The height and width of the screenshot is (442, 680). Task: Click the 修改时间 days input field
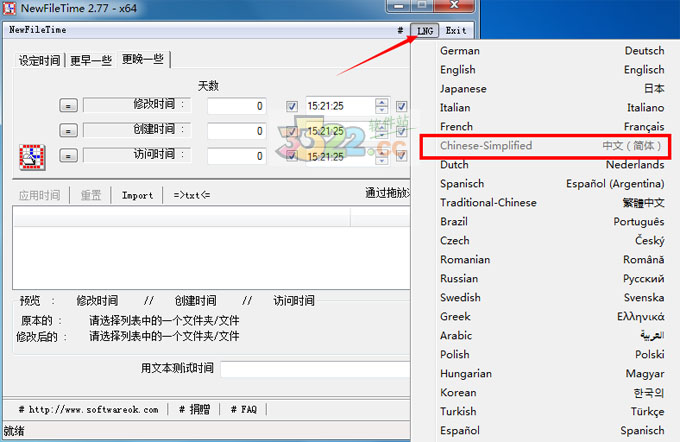point(237,106)
